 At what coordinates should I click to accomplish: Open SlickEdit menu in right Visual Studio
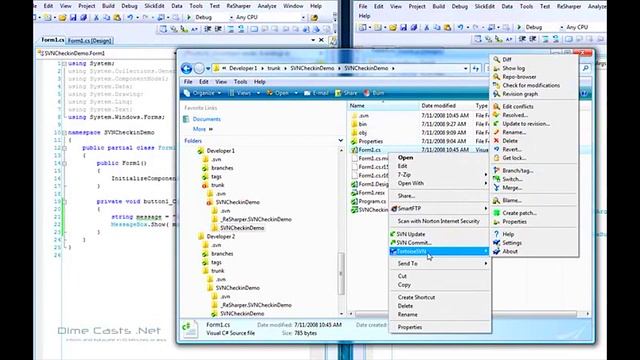tap(484, 7)
